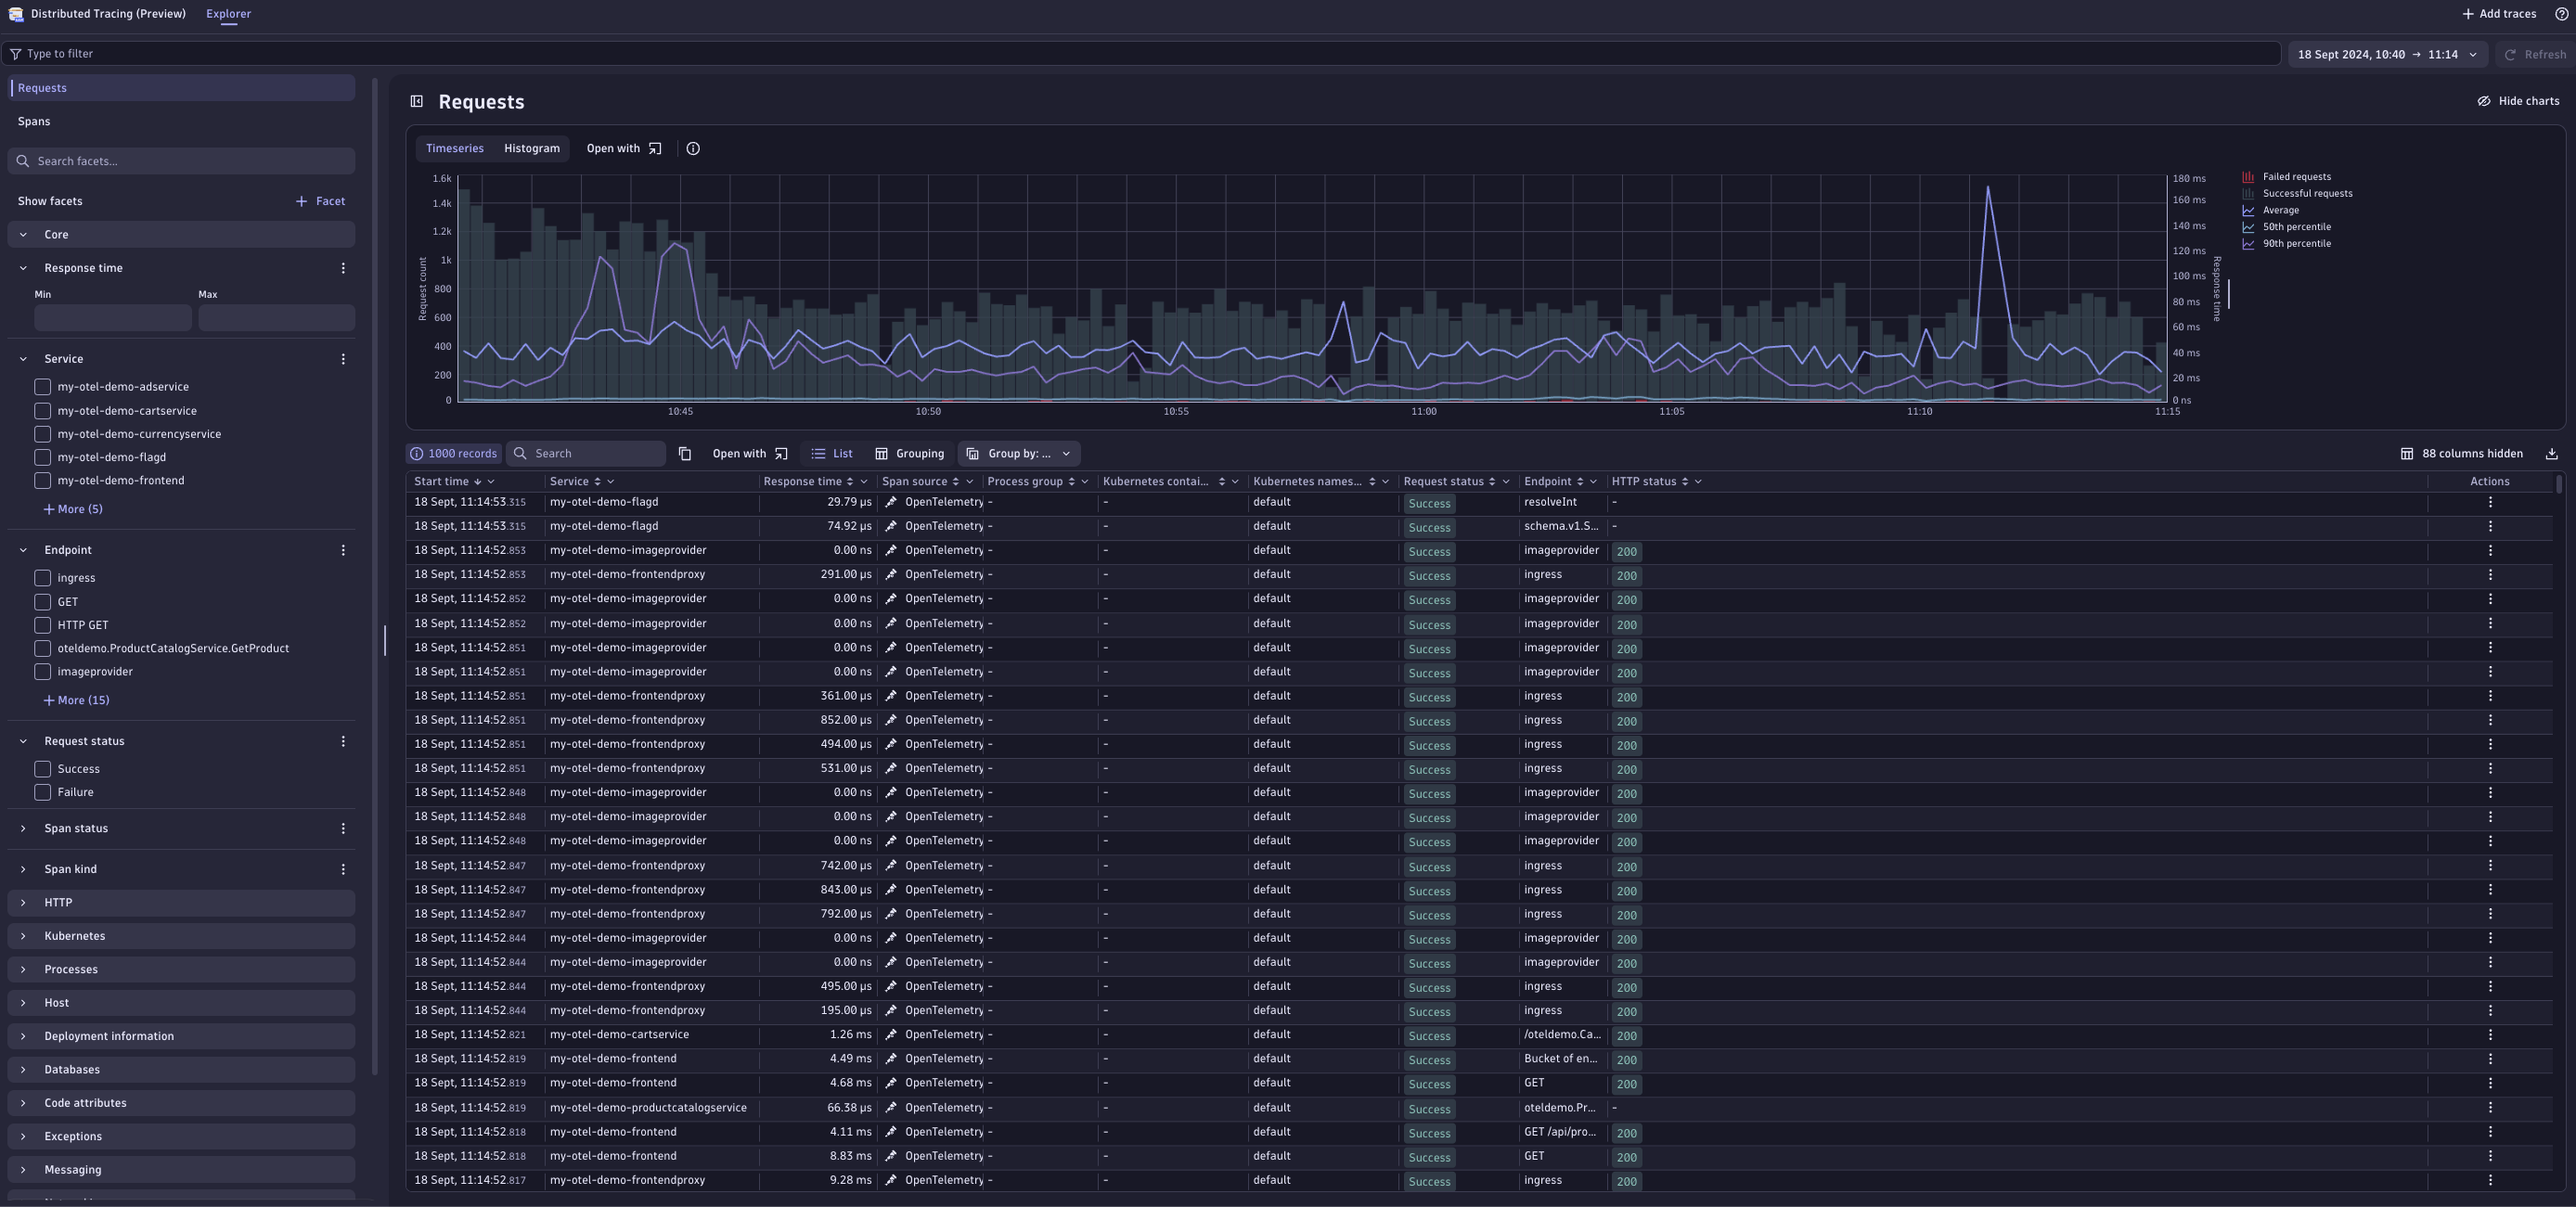This screenshot has height=1207, width=2576.
Task: Open the Group by dropdown
Action: (1018, 453)
